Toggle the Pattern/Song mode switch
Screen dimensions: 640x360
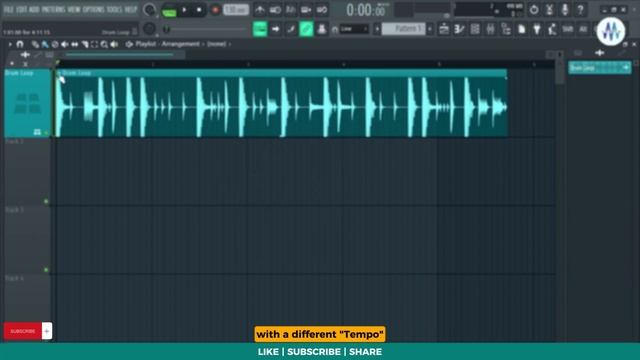169,10
